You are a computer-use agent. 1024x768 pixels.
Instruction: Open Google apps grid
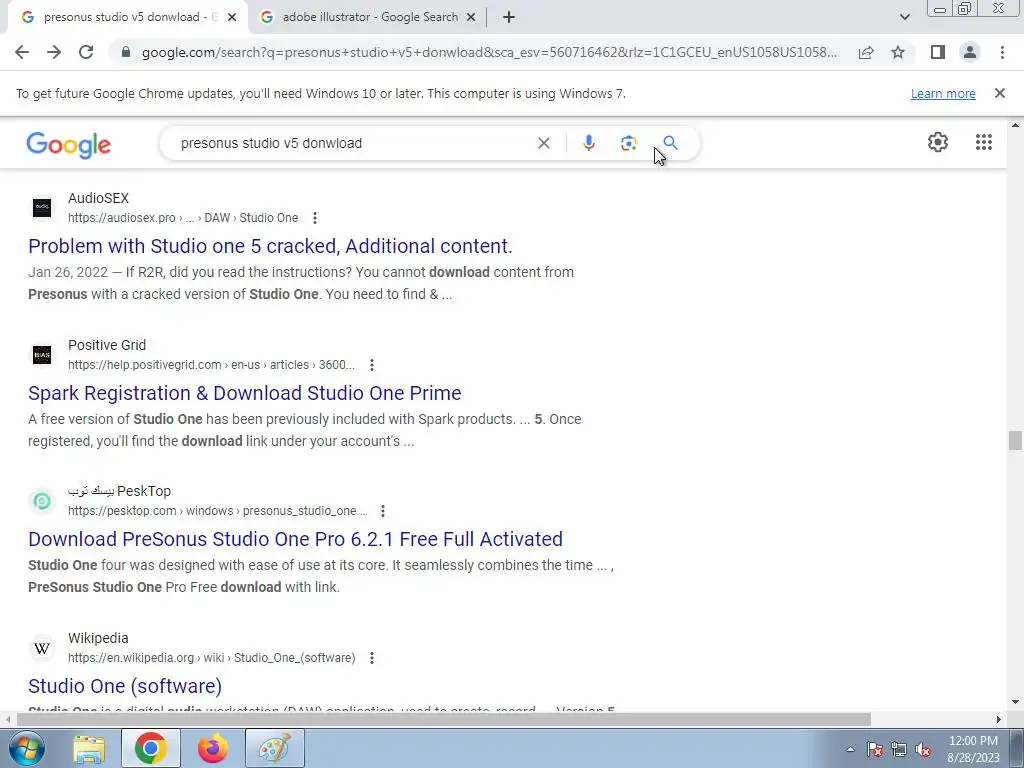pyautogui.click(x=984, y=142)
